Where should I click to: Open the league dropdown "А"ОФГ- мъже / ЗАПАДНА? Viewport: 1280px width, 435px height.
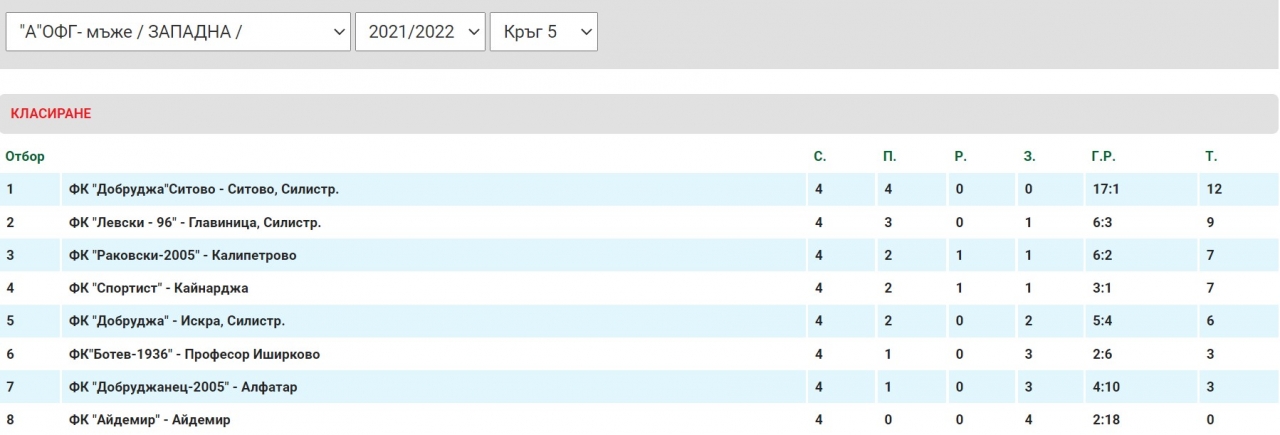[178, 32]
